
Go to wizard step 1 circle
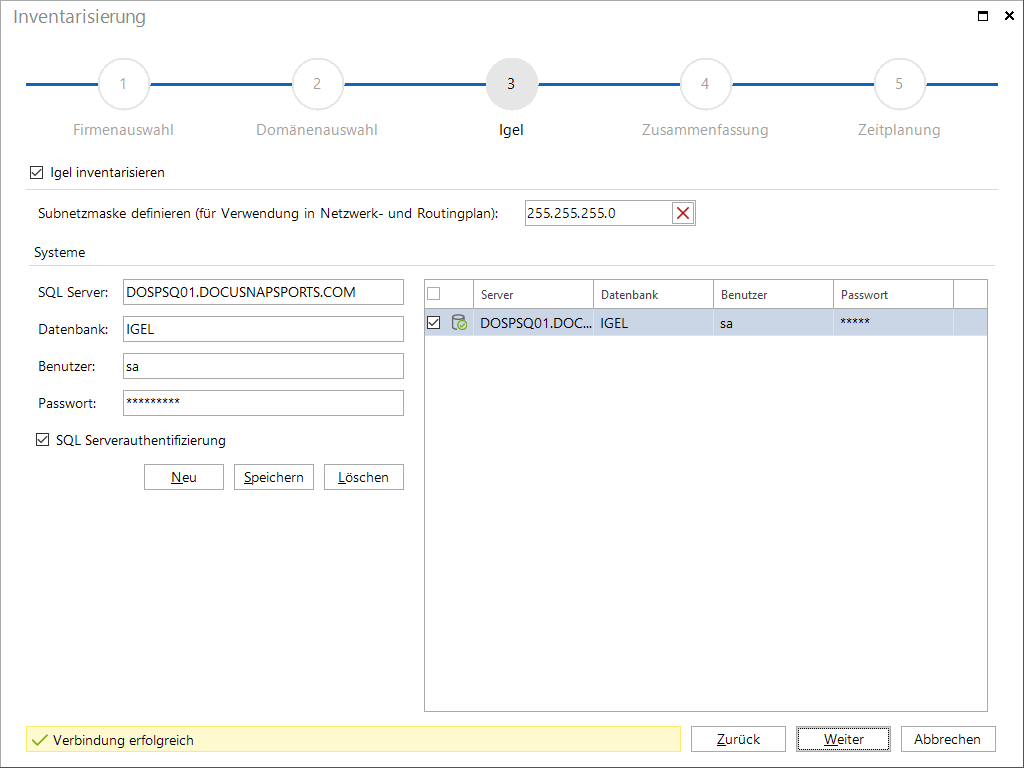[x=123, y=84]
